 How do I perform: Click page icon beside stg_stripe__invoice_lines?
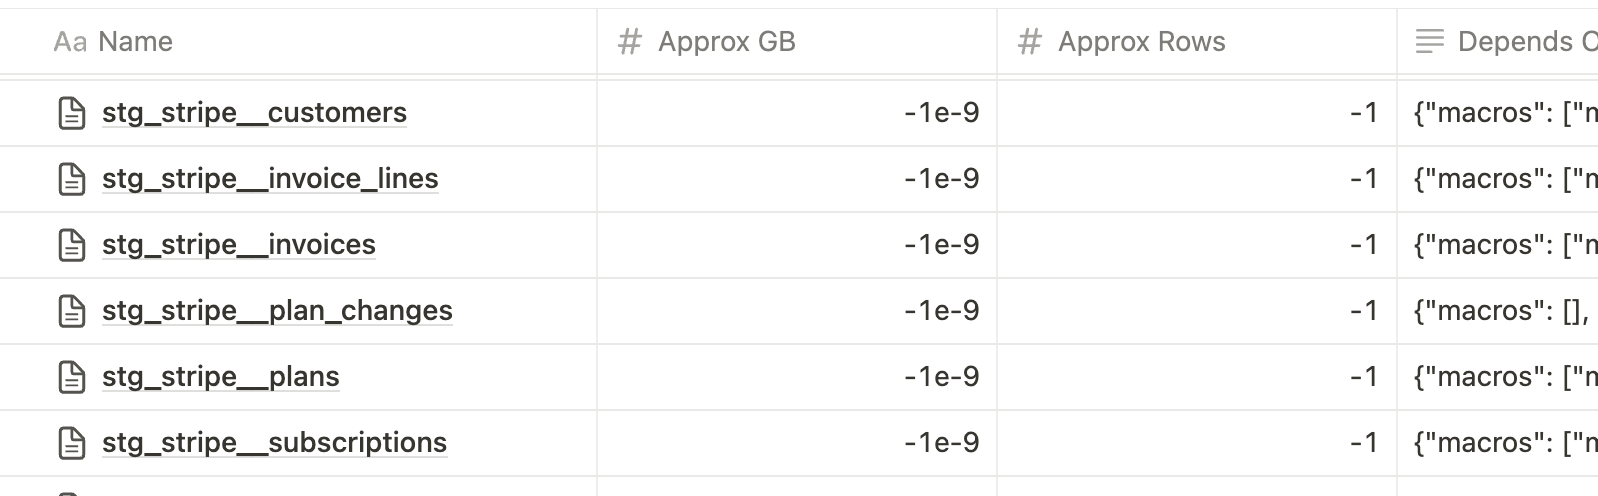click(72, 179)
